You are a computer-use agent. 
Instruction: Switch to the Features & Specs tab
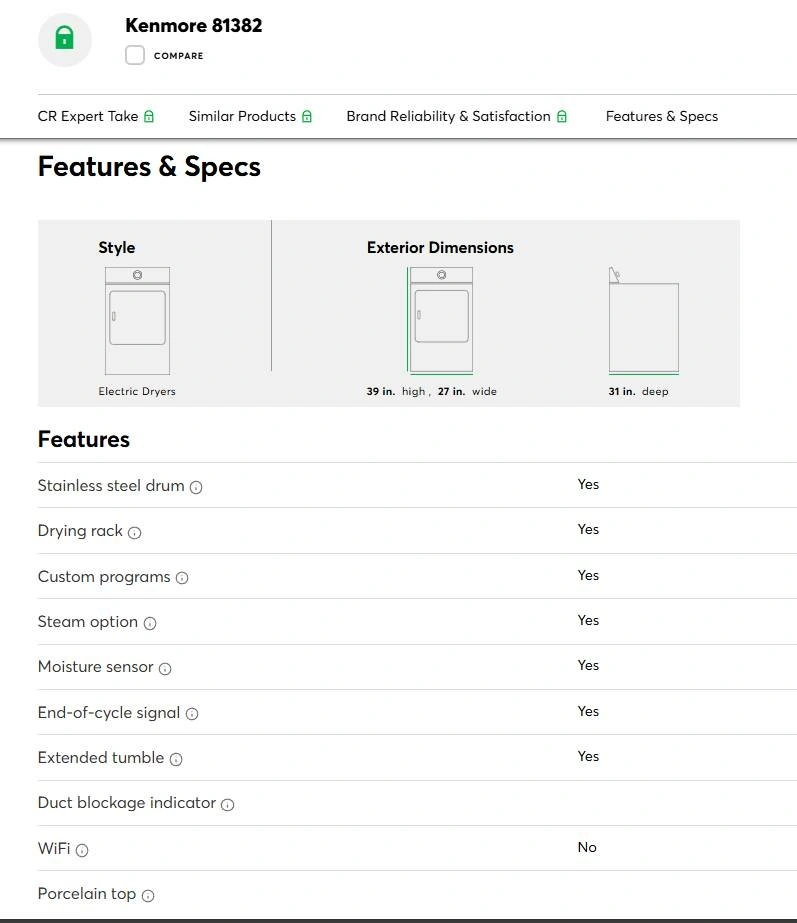[x=661, y=116]
